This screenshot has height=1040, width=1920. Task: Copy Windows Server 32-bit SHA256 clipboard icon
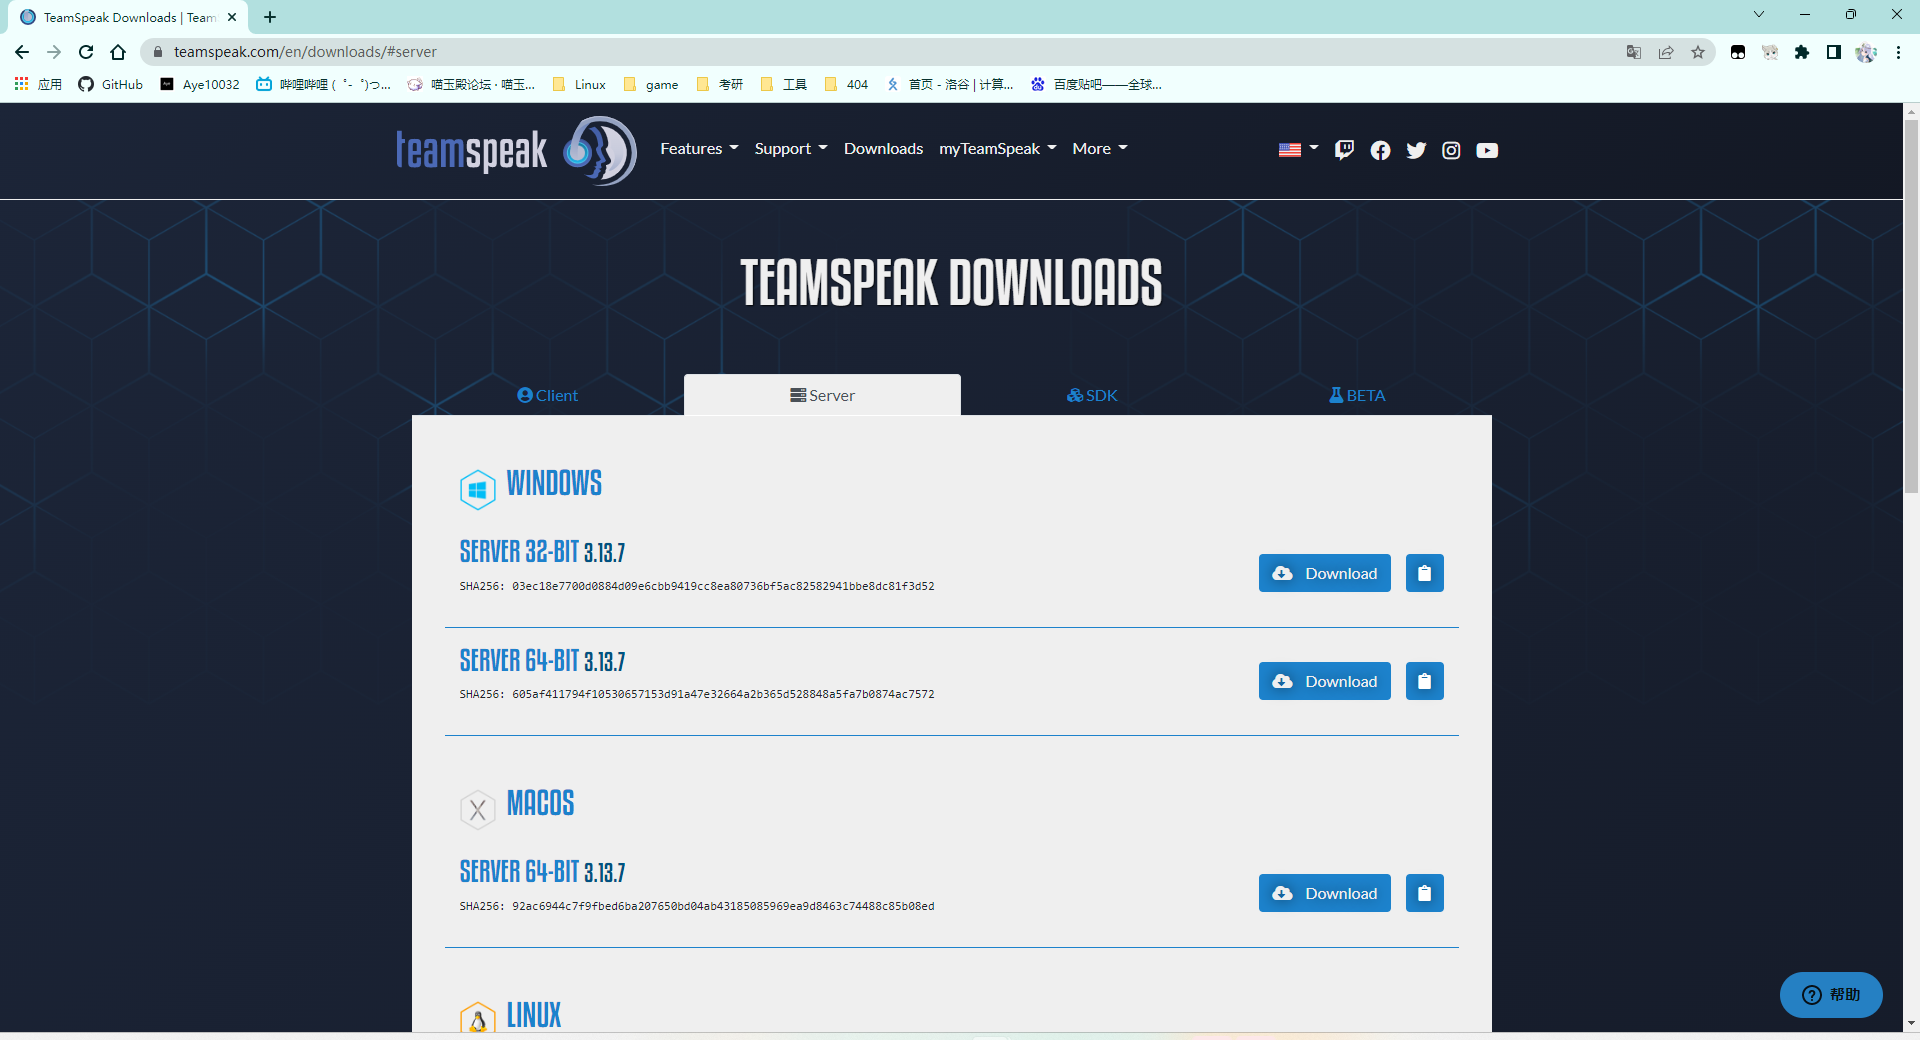pos(1424,573)
